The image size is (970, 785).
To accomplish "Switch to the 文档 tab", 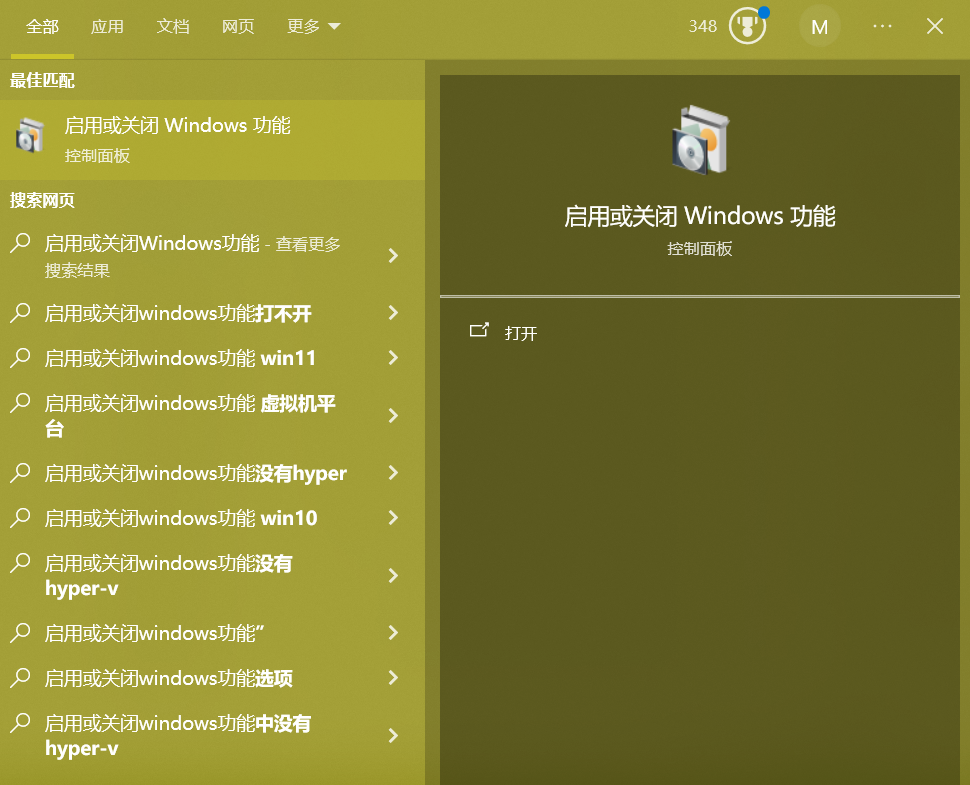I will (173, 27).
